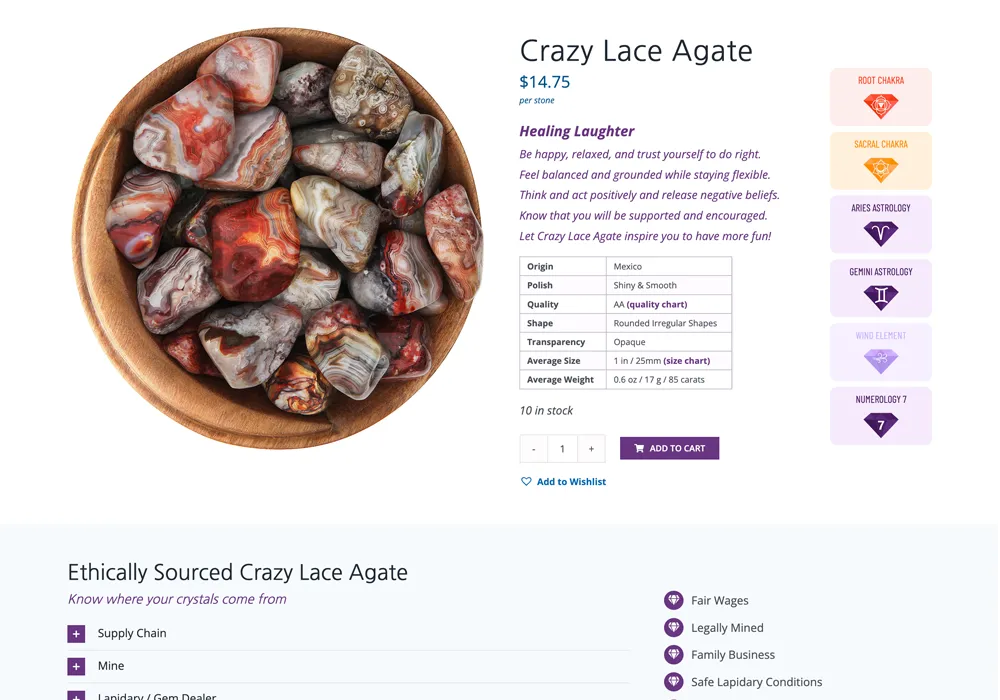This screenshot has width=1000, height=700.
Task: Select the Numerology 7 gem icon
Action: tap(881, 423)
